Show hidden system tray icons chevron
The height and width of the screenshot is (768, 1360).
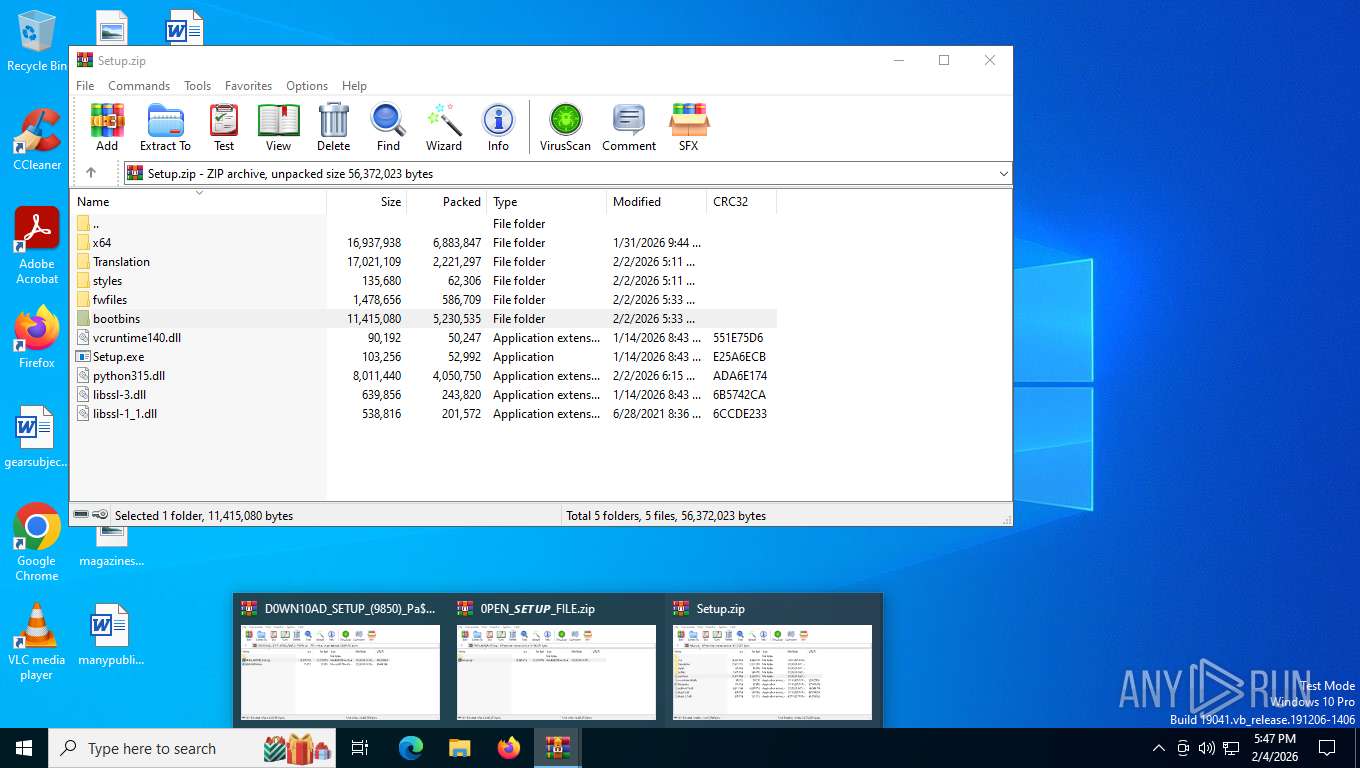[1159, 748]
